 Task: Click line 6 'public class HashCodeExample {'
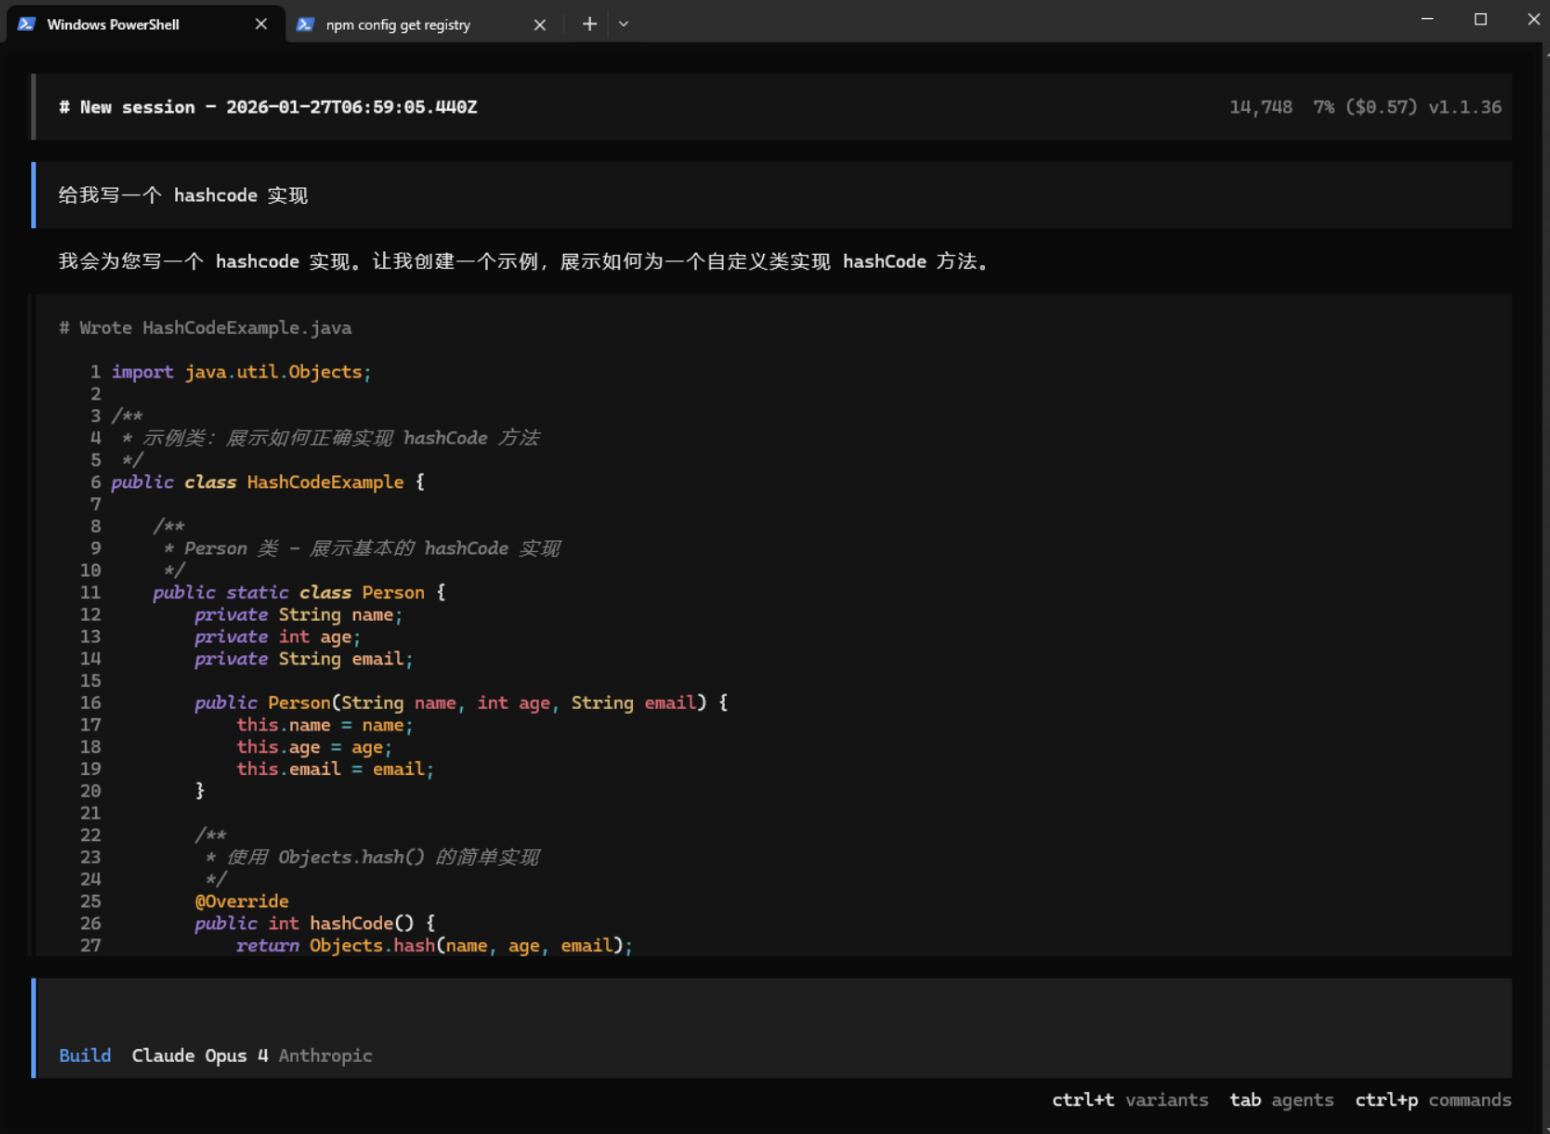pyautogui.click(x=268, y=482)
